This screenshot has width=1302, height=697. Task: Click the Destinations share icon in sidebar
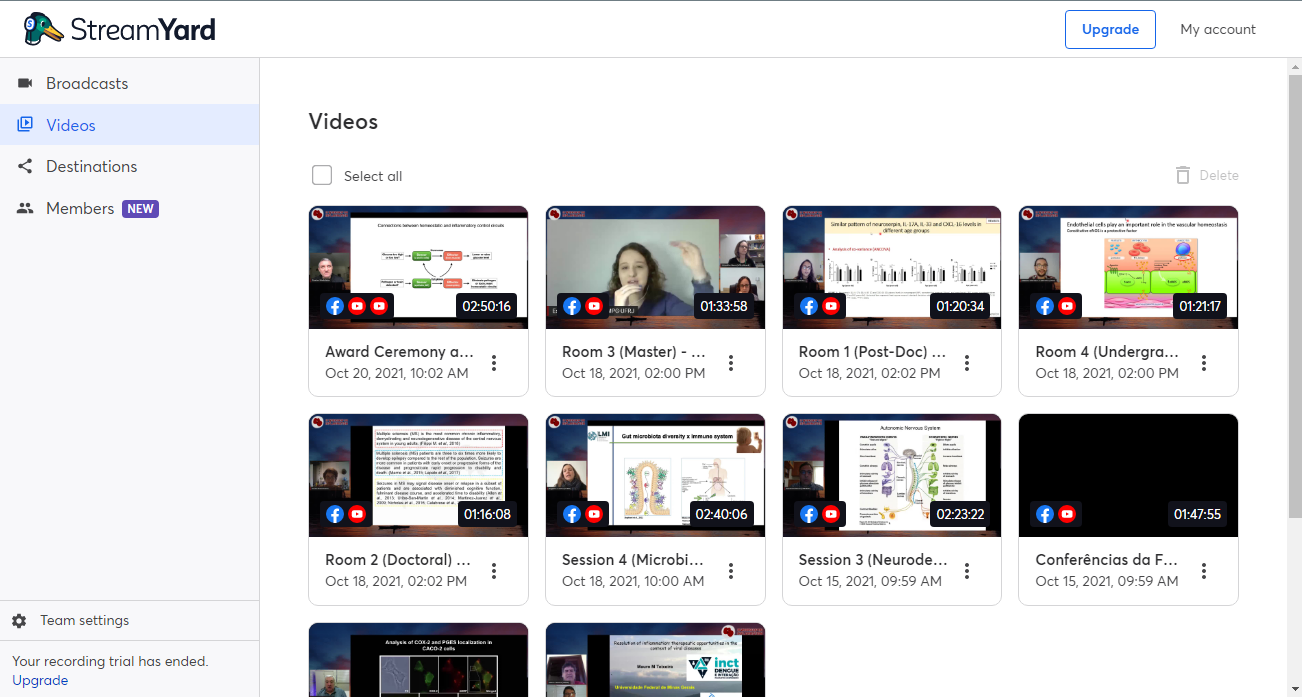coord(25,166)
